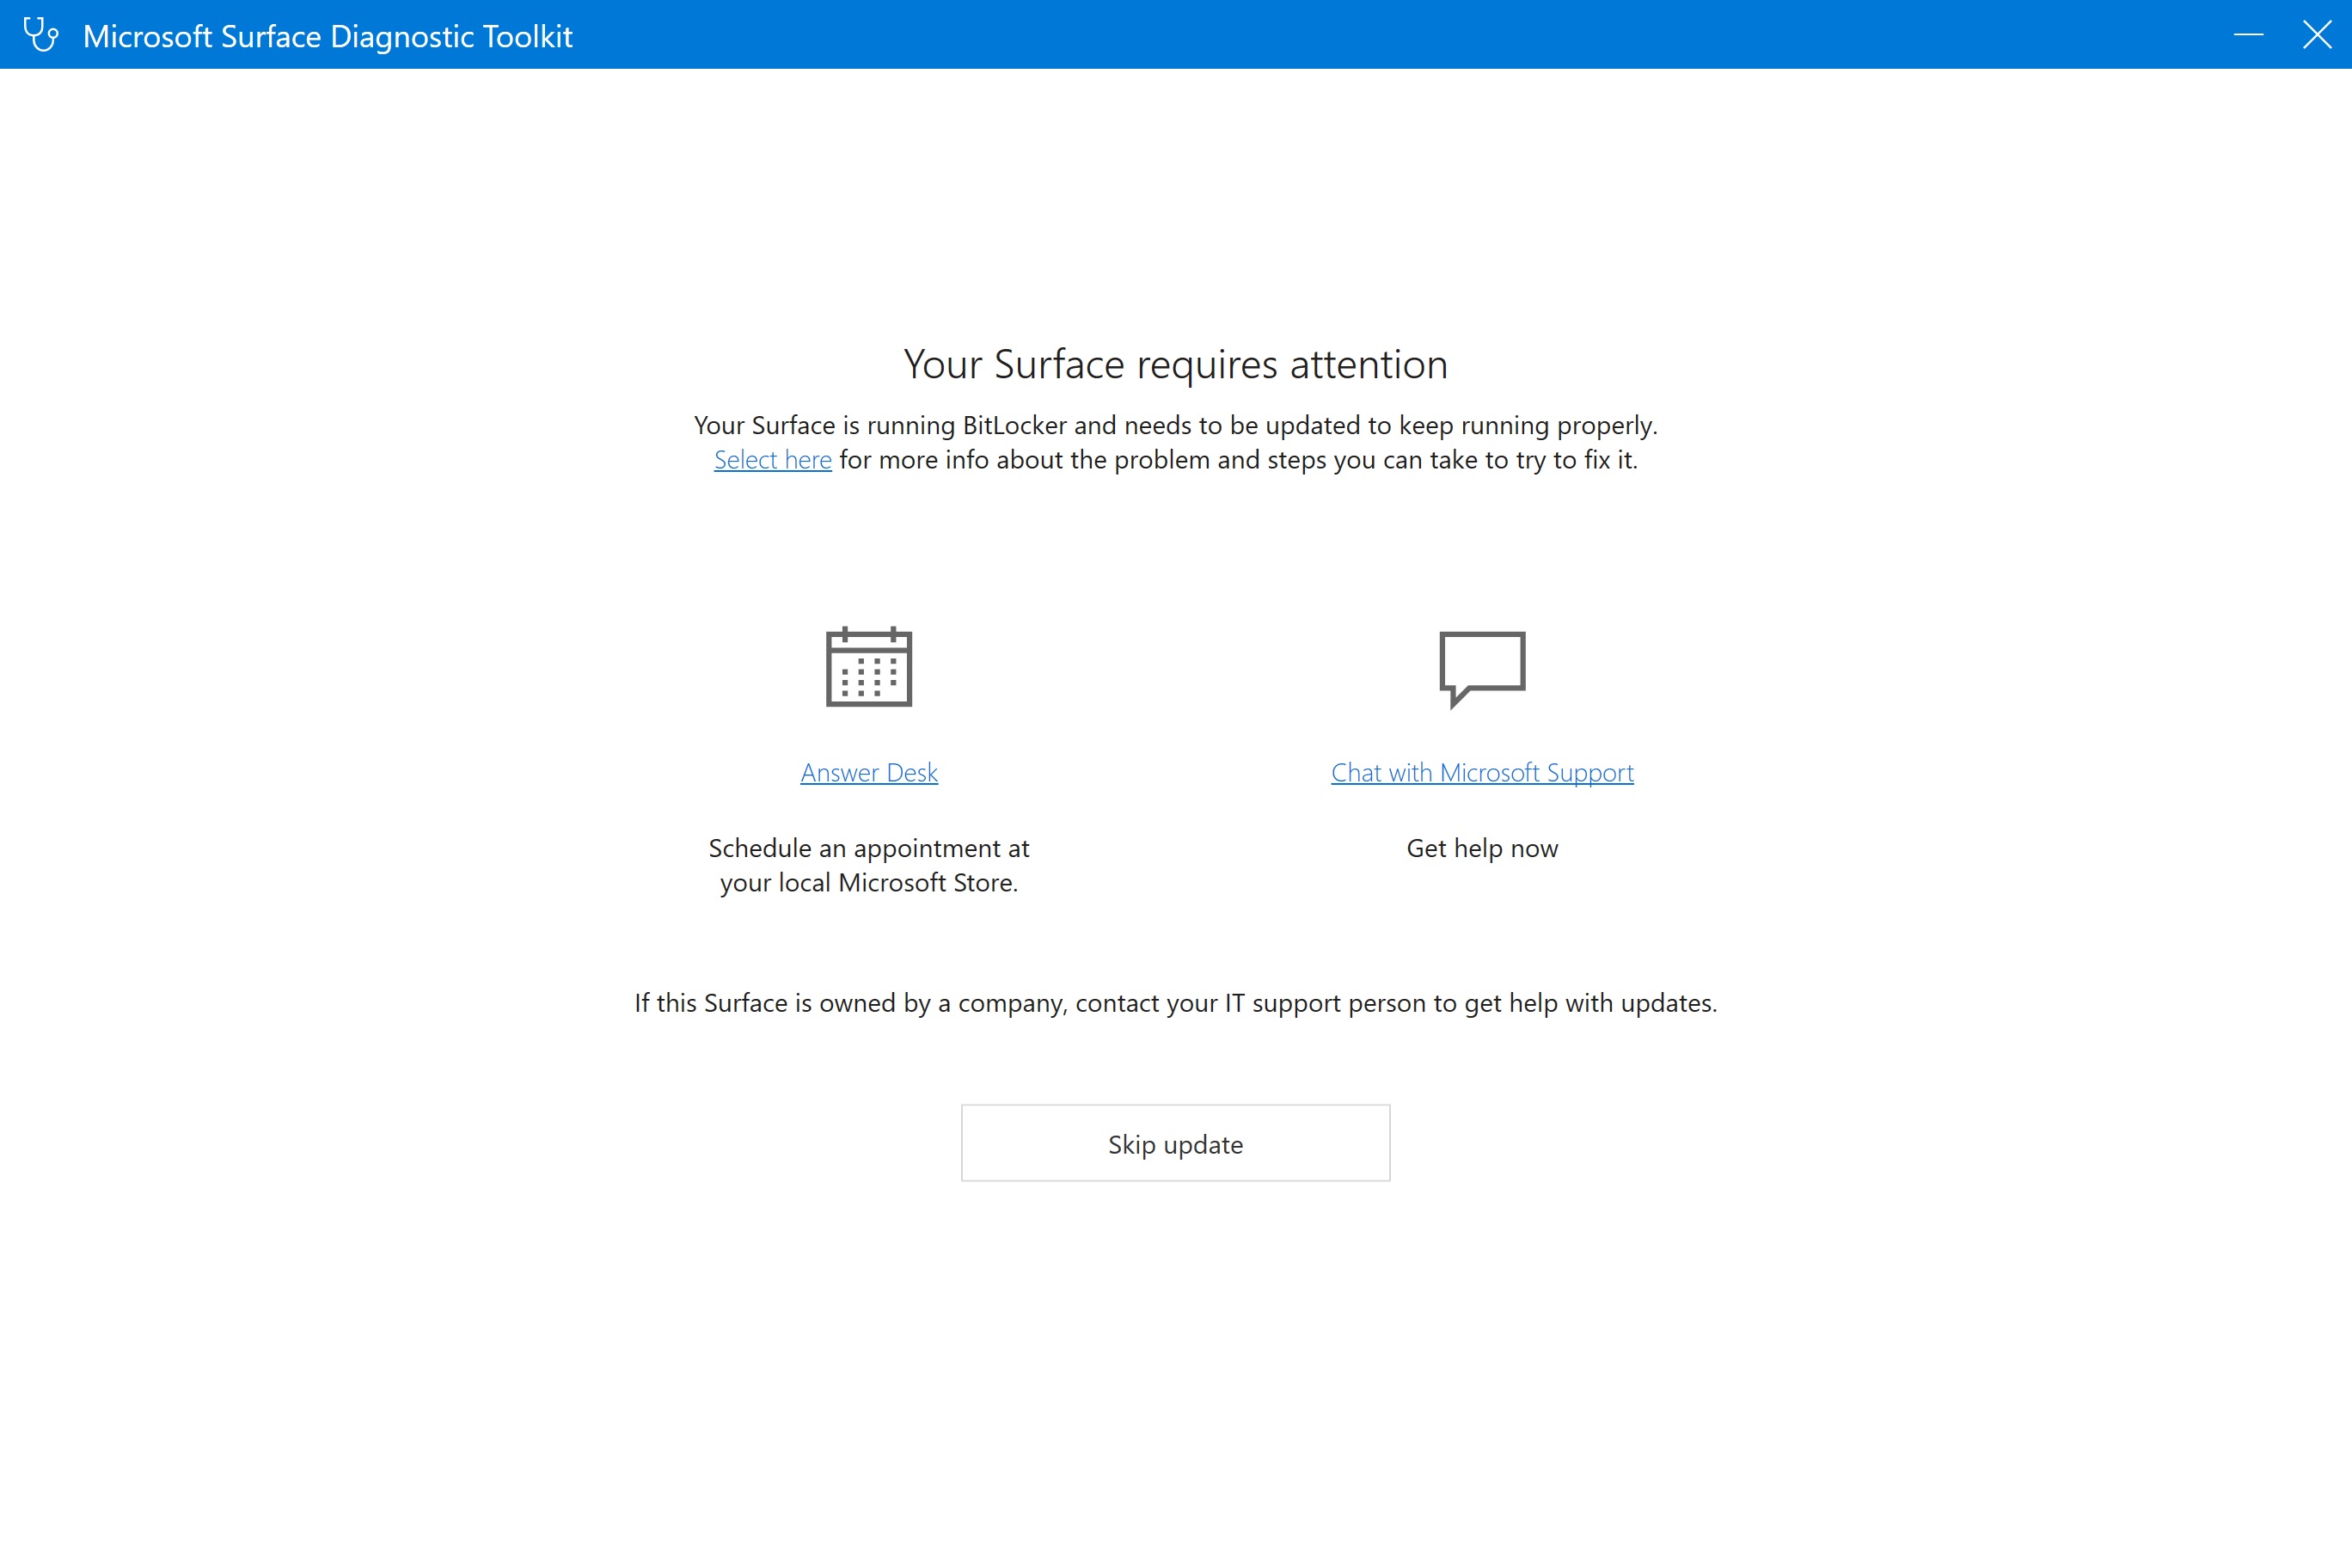
Task: Select the calendar icon to schedule an appointment
Action: click(869, 669)
